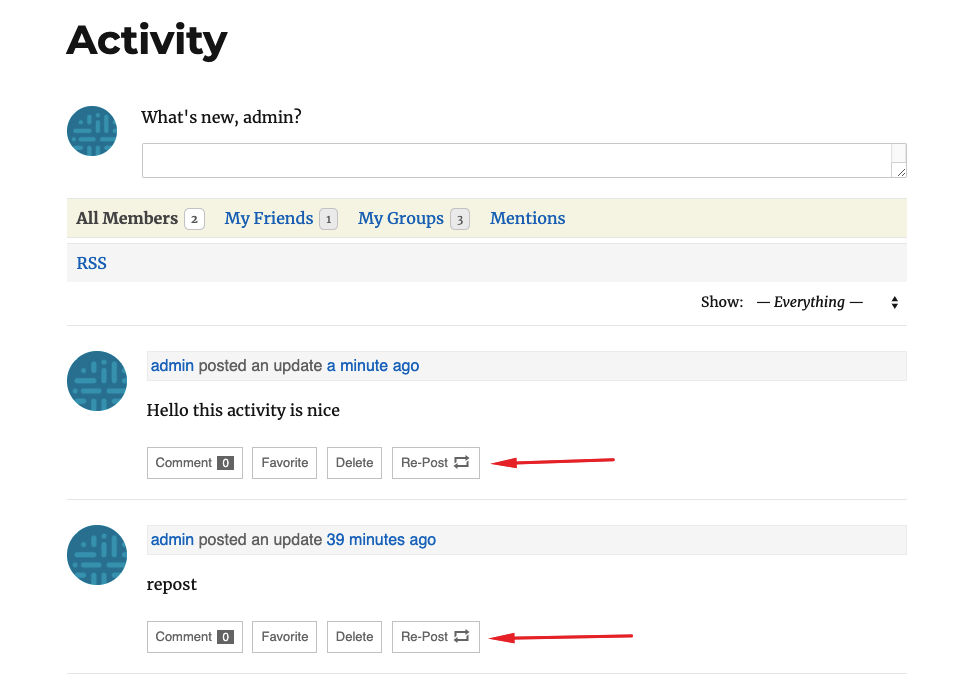The image size is (962, 684).
Task: Favorite the 'Hello this activity is nice' post
Action: [x=285, y=463]
